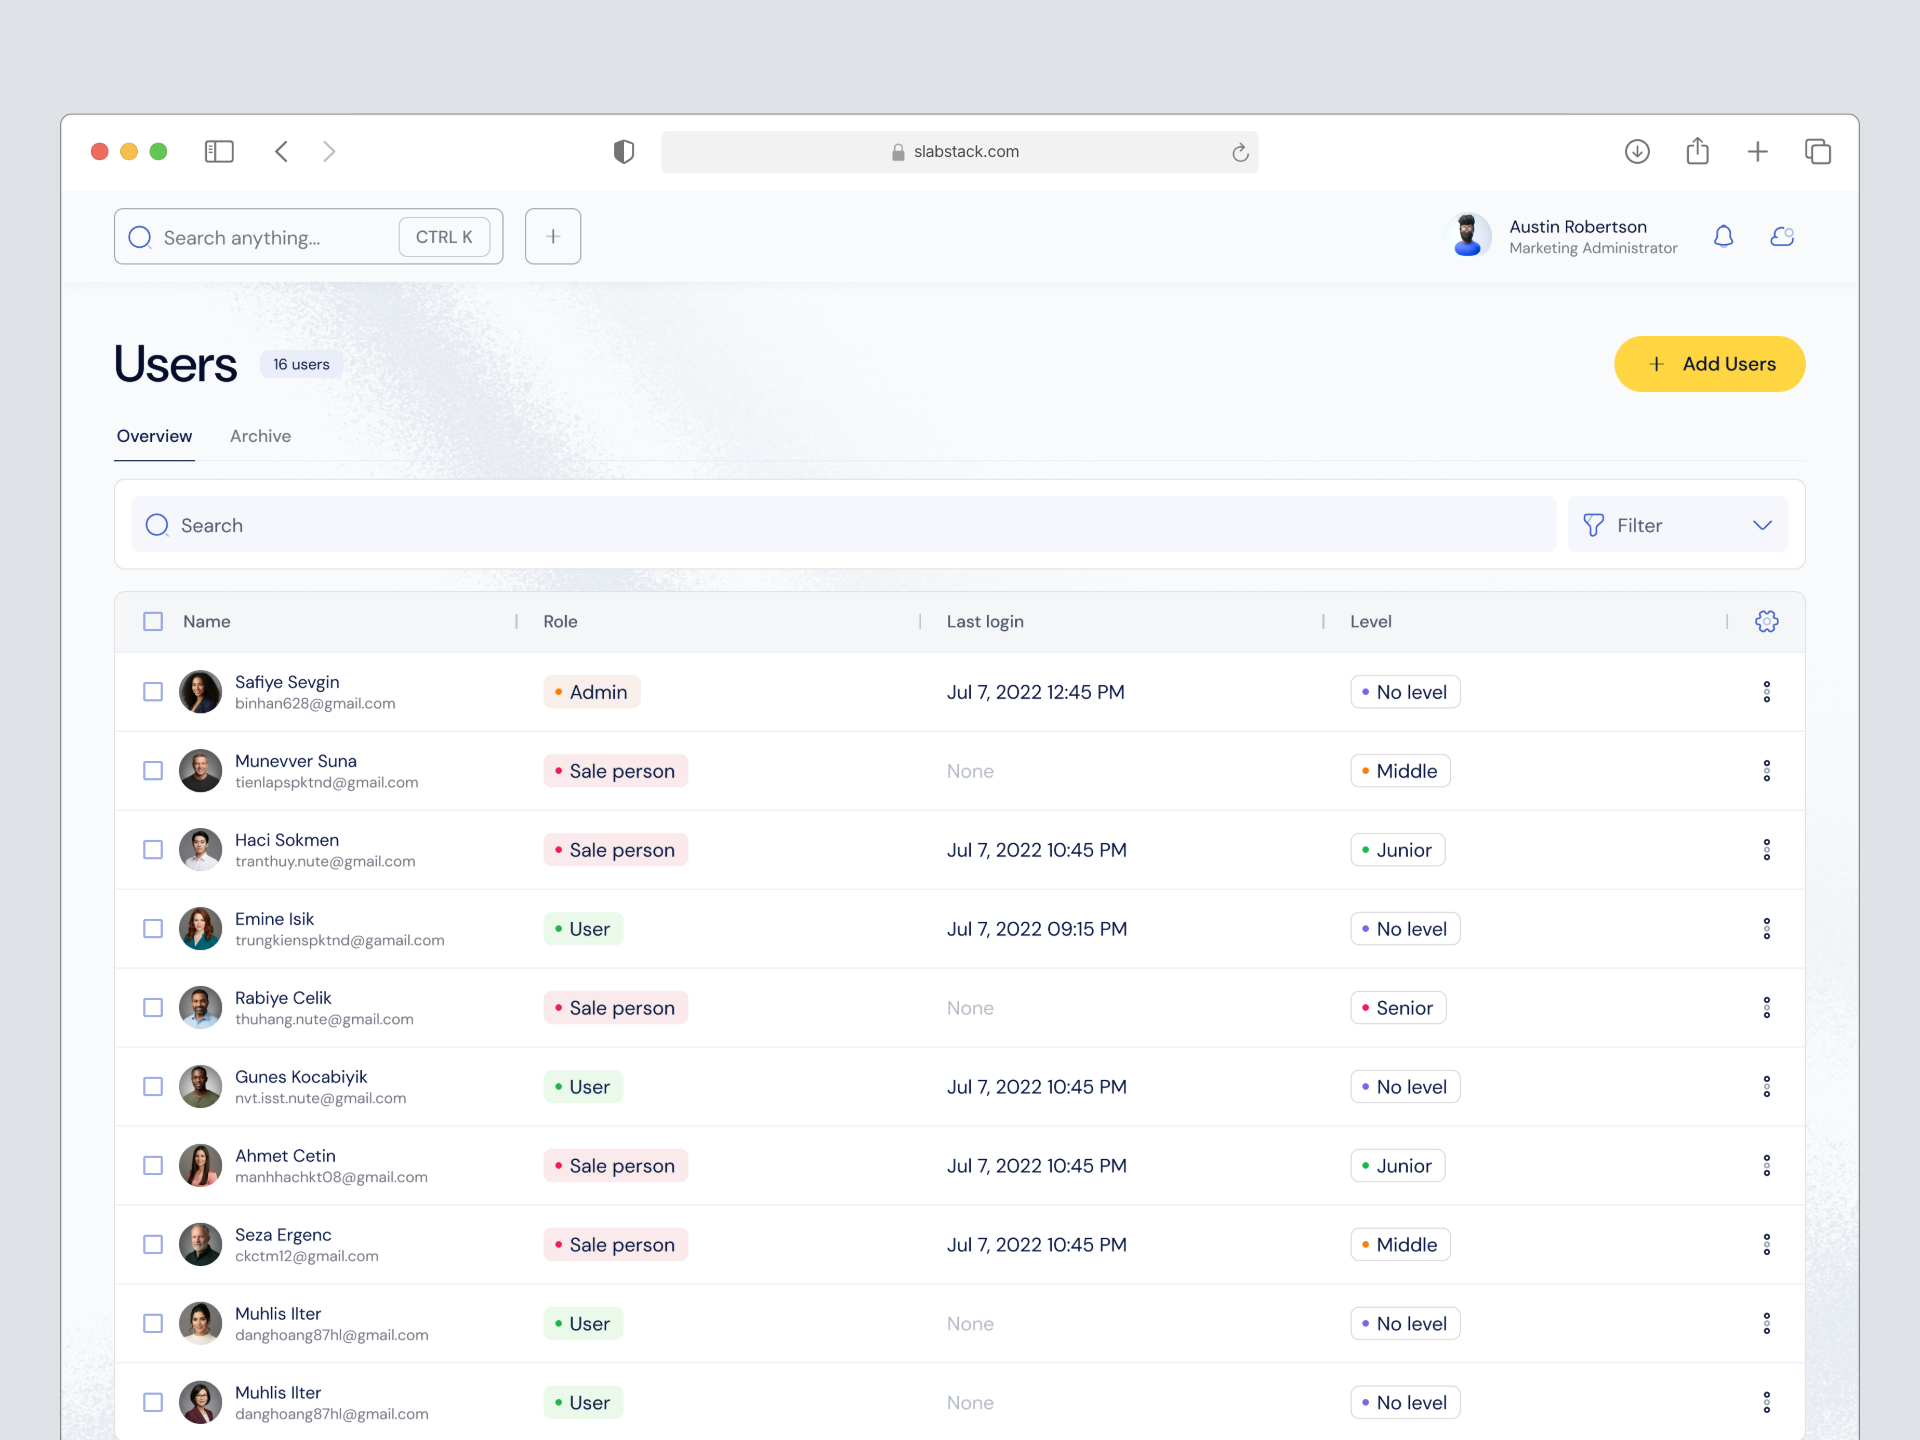Viewport: 1920px width, 1440px height.
Task: Go forward with the browser forward arrow
Action: tap(329, 151)
